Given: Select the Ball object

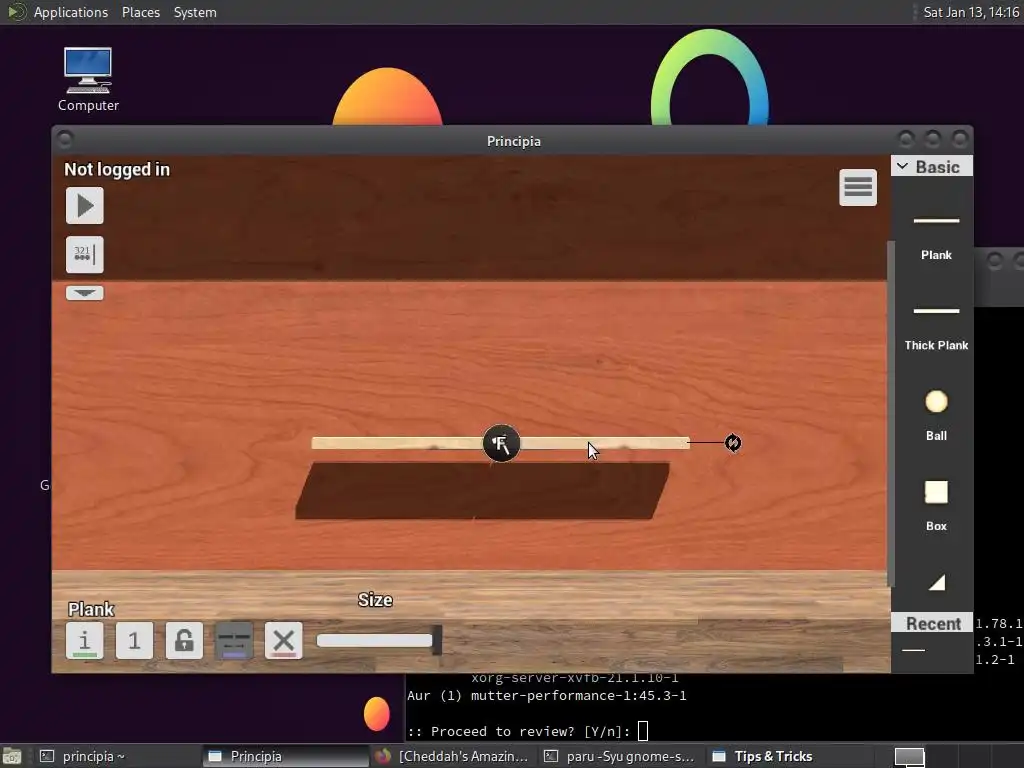Looking at the screenshot, I should 936,415.
